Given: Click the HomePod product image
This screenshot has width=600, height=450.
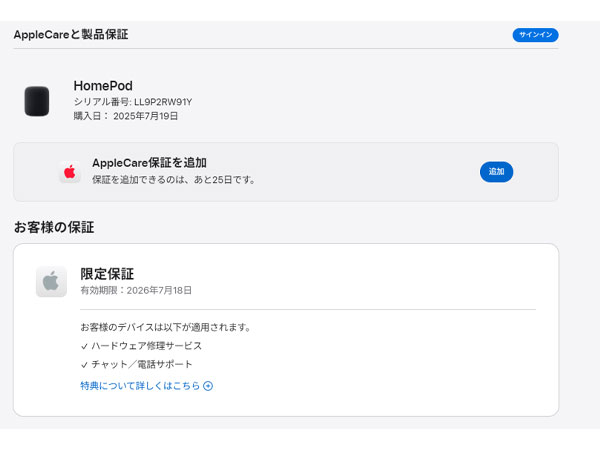Looking at the screenshot, I should (x=37, y=101).
